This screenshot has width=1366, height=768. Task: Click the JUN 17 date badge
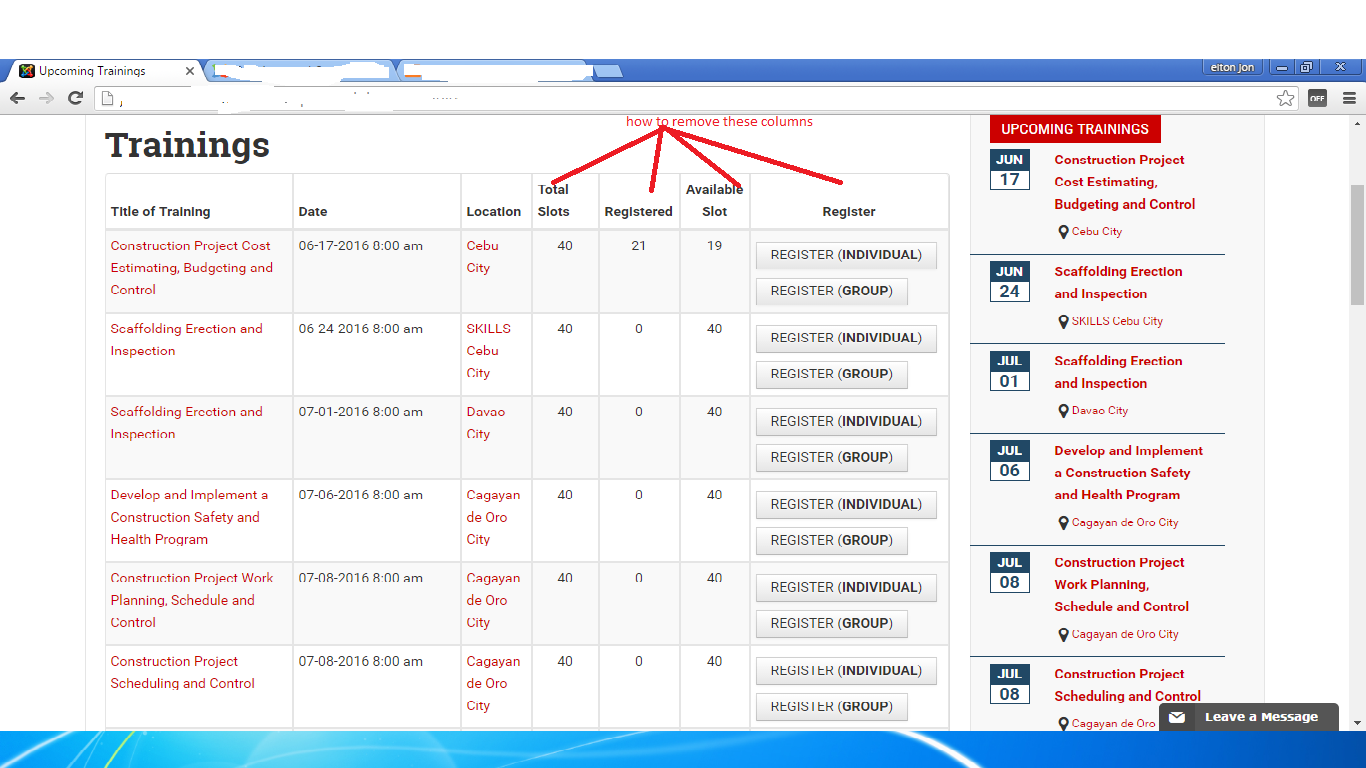click(x=1009, y=170)
